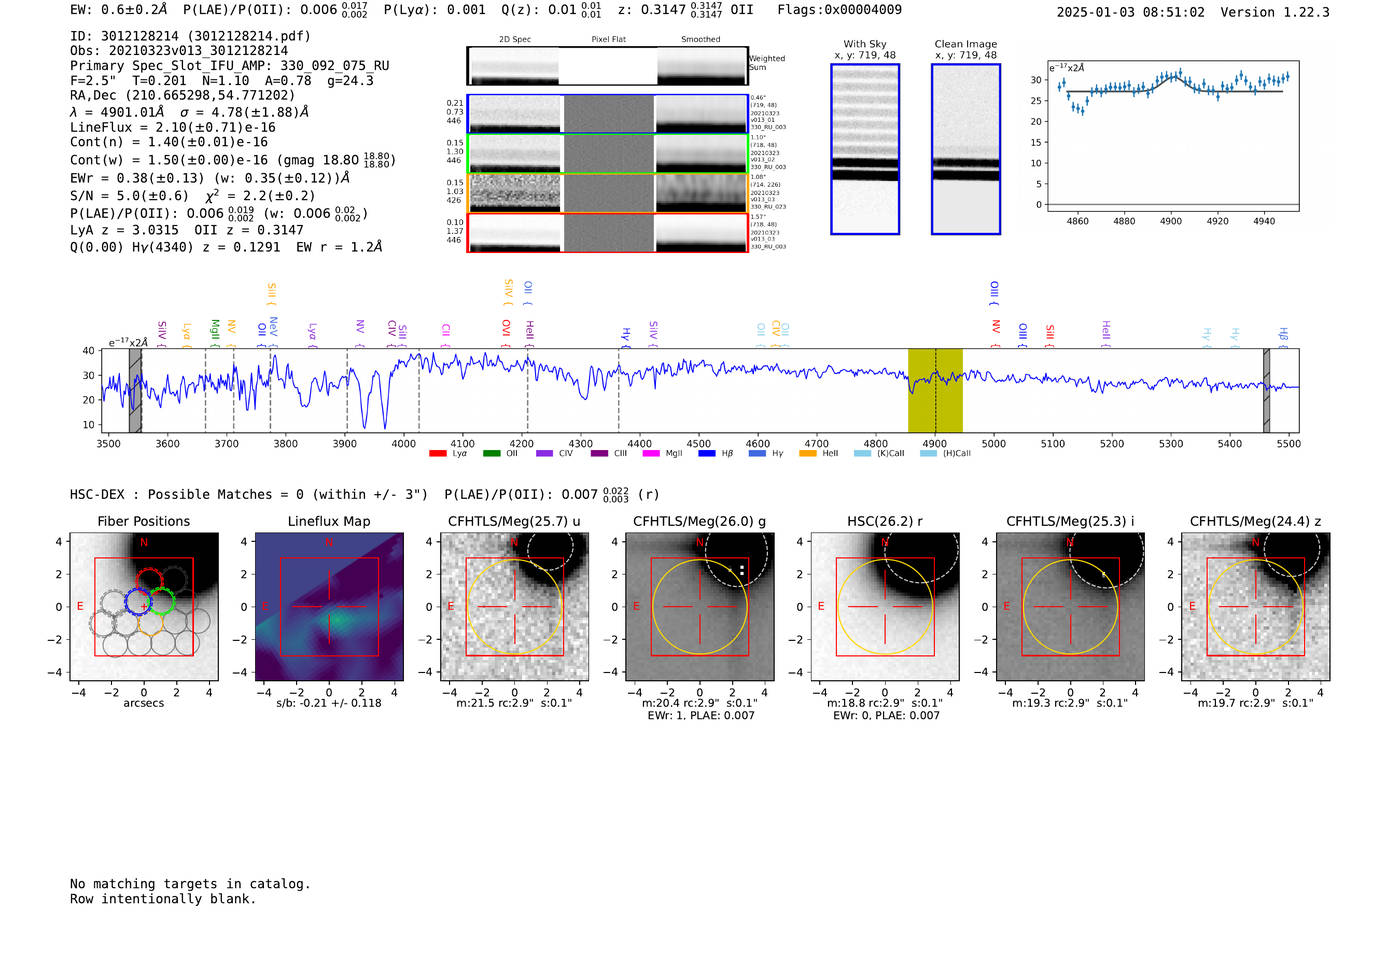Click the Smoothed column header
Image resolution: width=1400 pixels, height=953 pixels.
point(700,40)
